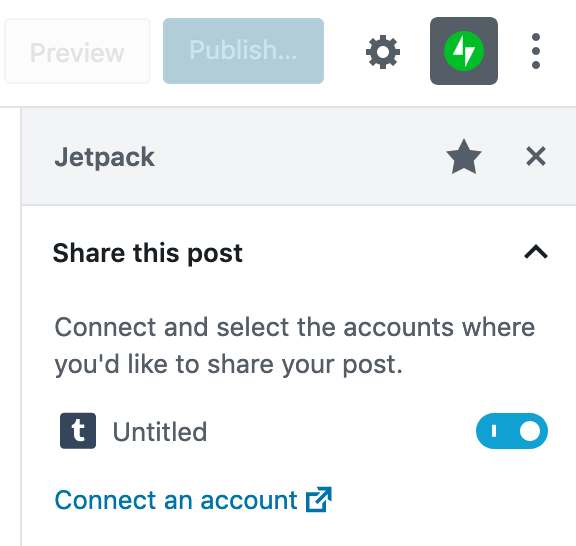Unpin Jetpack with the star icon
The image size is (576, 546).
464,157
